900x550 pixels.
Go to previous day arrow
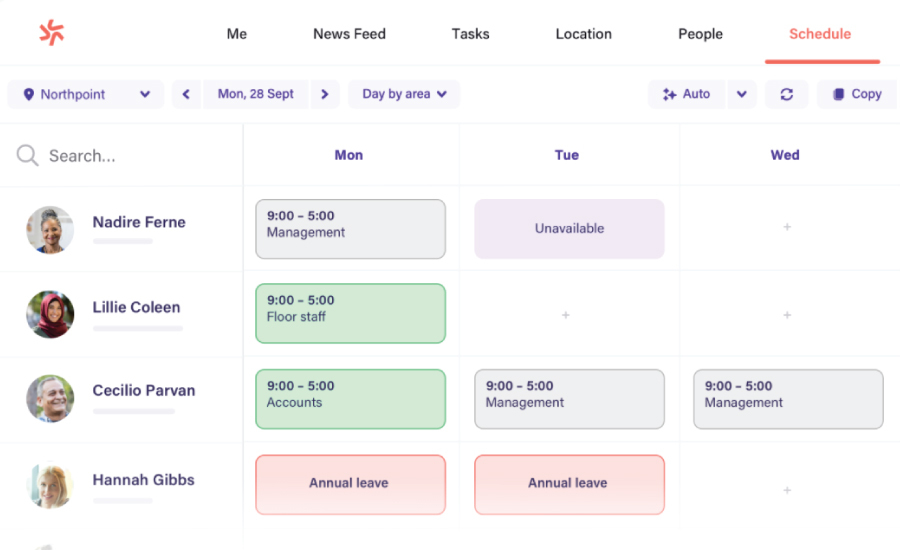(x=186, y=94)
